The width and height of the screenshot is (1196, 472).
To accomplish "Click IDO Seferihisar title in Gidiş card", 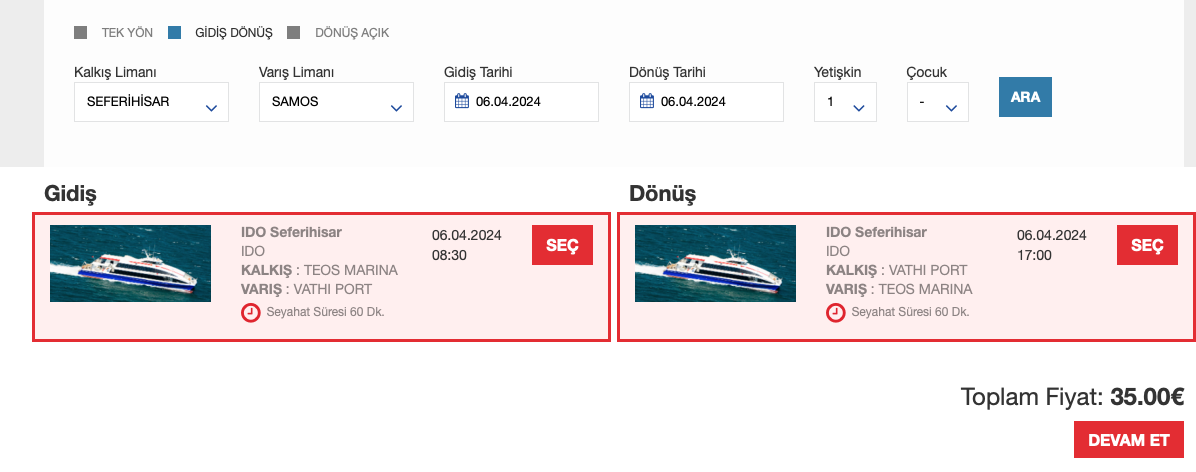I will 291,232.
